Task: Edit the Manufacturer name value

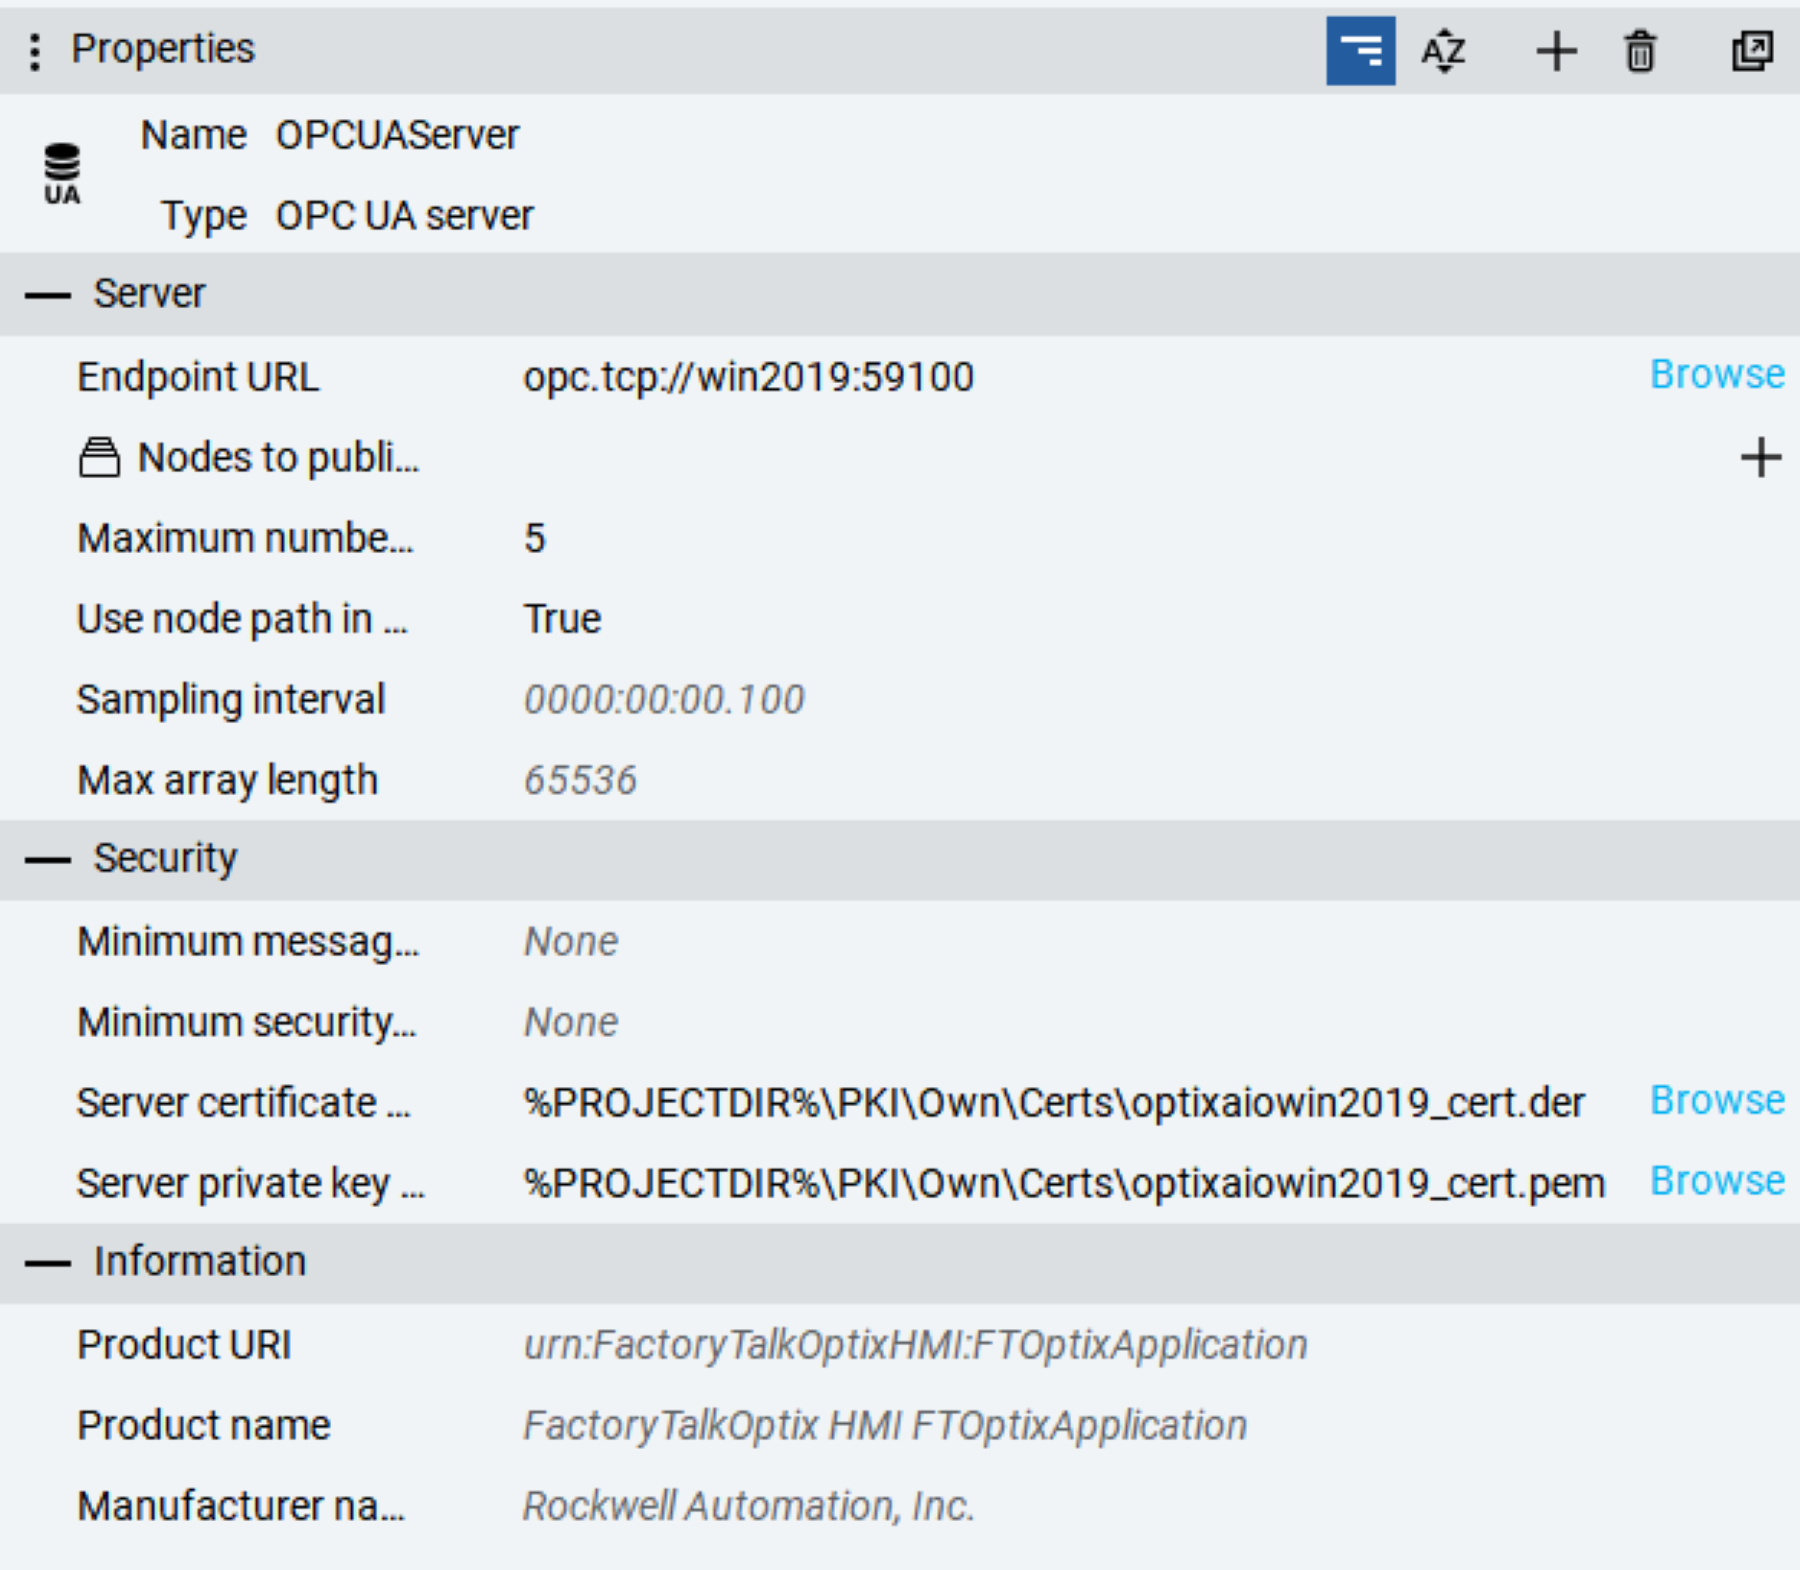Action: 749,1506
